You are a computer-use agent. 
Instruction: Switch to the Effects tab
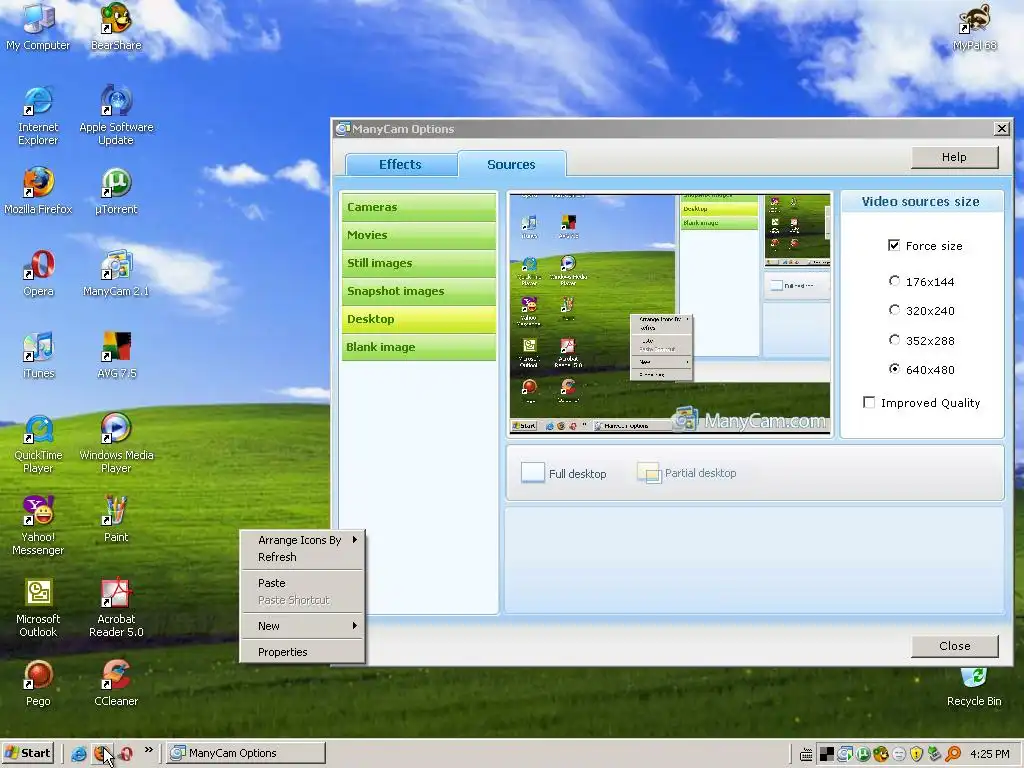tap(400, 165)
